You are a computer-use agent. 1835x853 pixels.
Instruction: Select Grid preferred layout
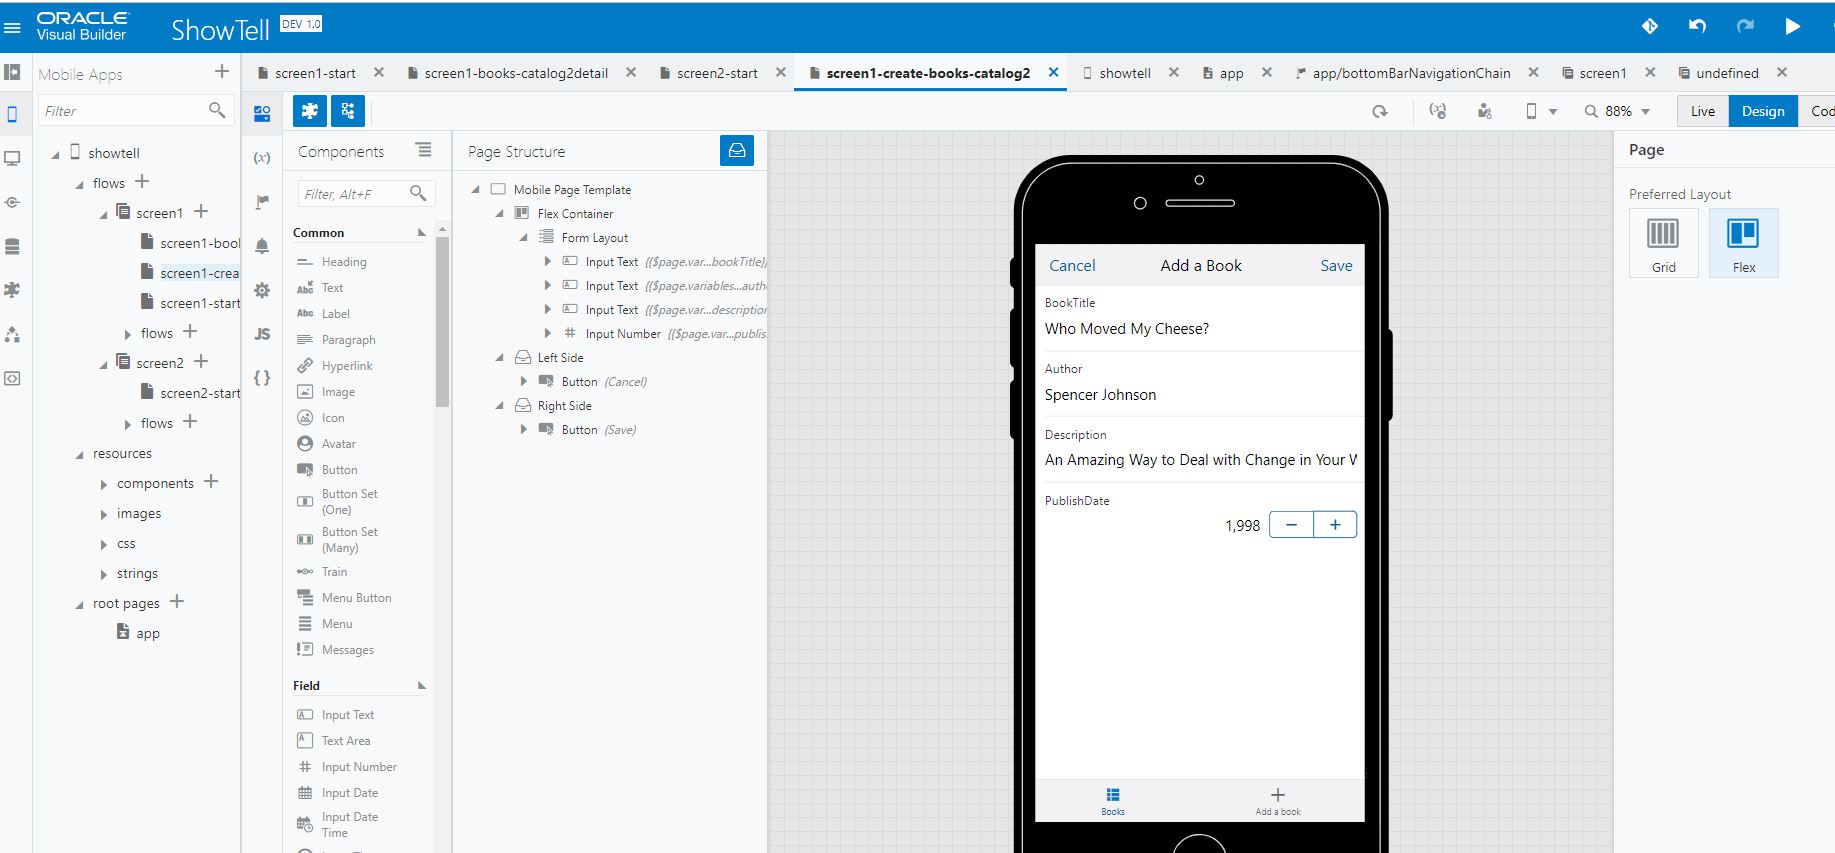pos(1663,243)
